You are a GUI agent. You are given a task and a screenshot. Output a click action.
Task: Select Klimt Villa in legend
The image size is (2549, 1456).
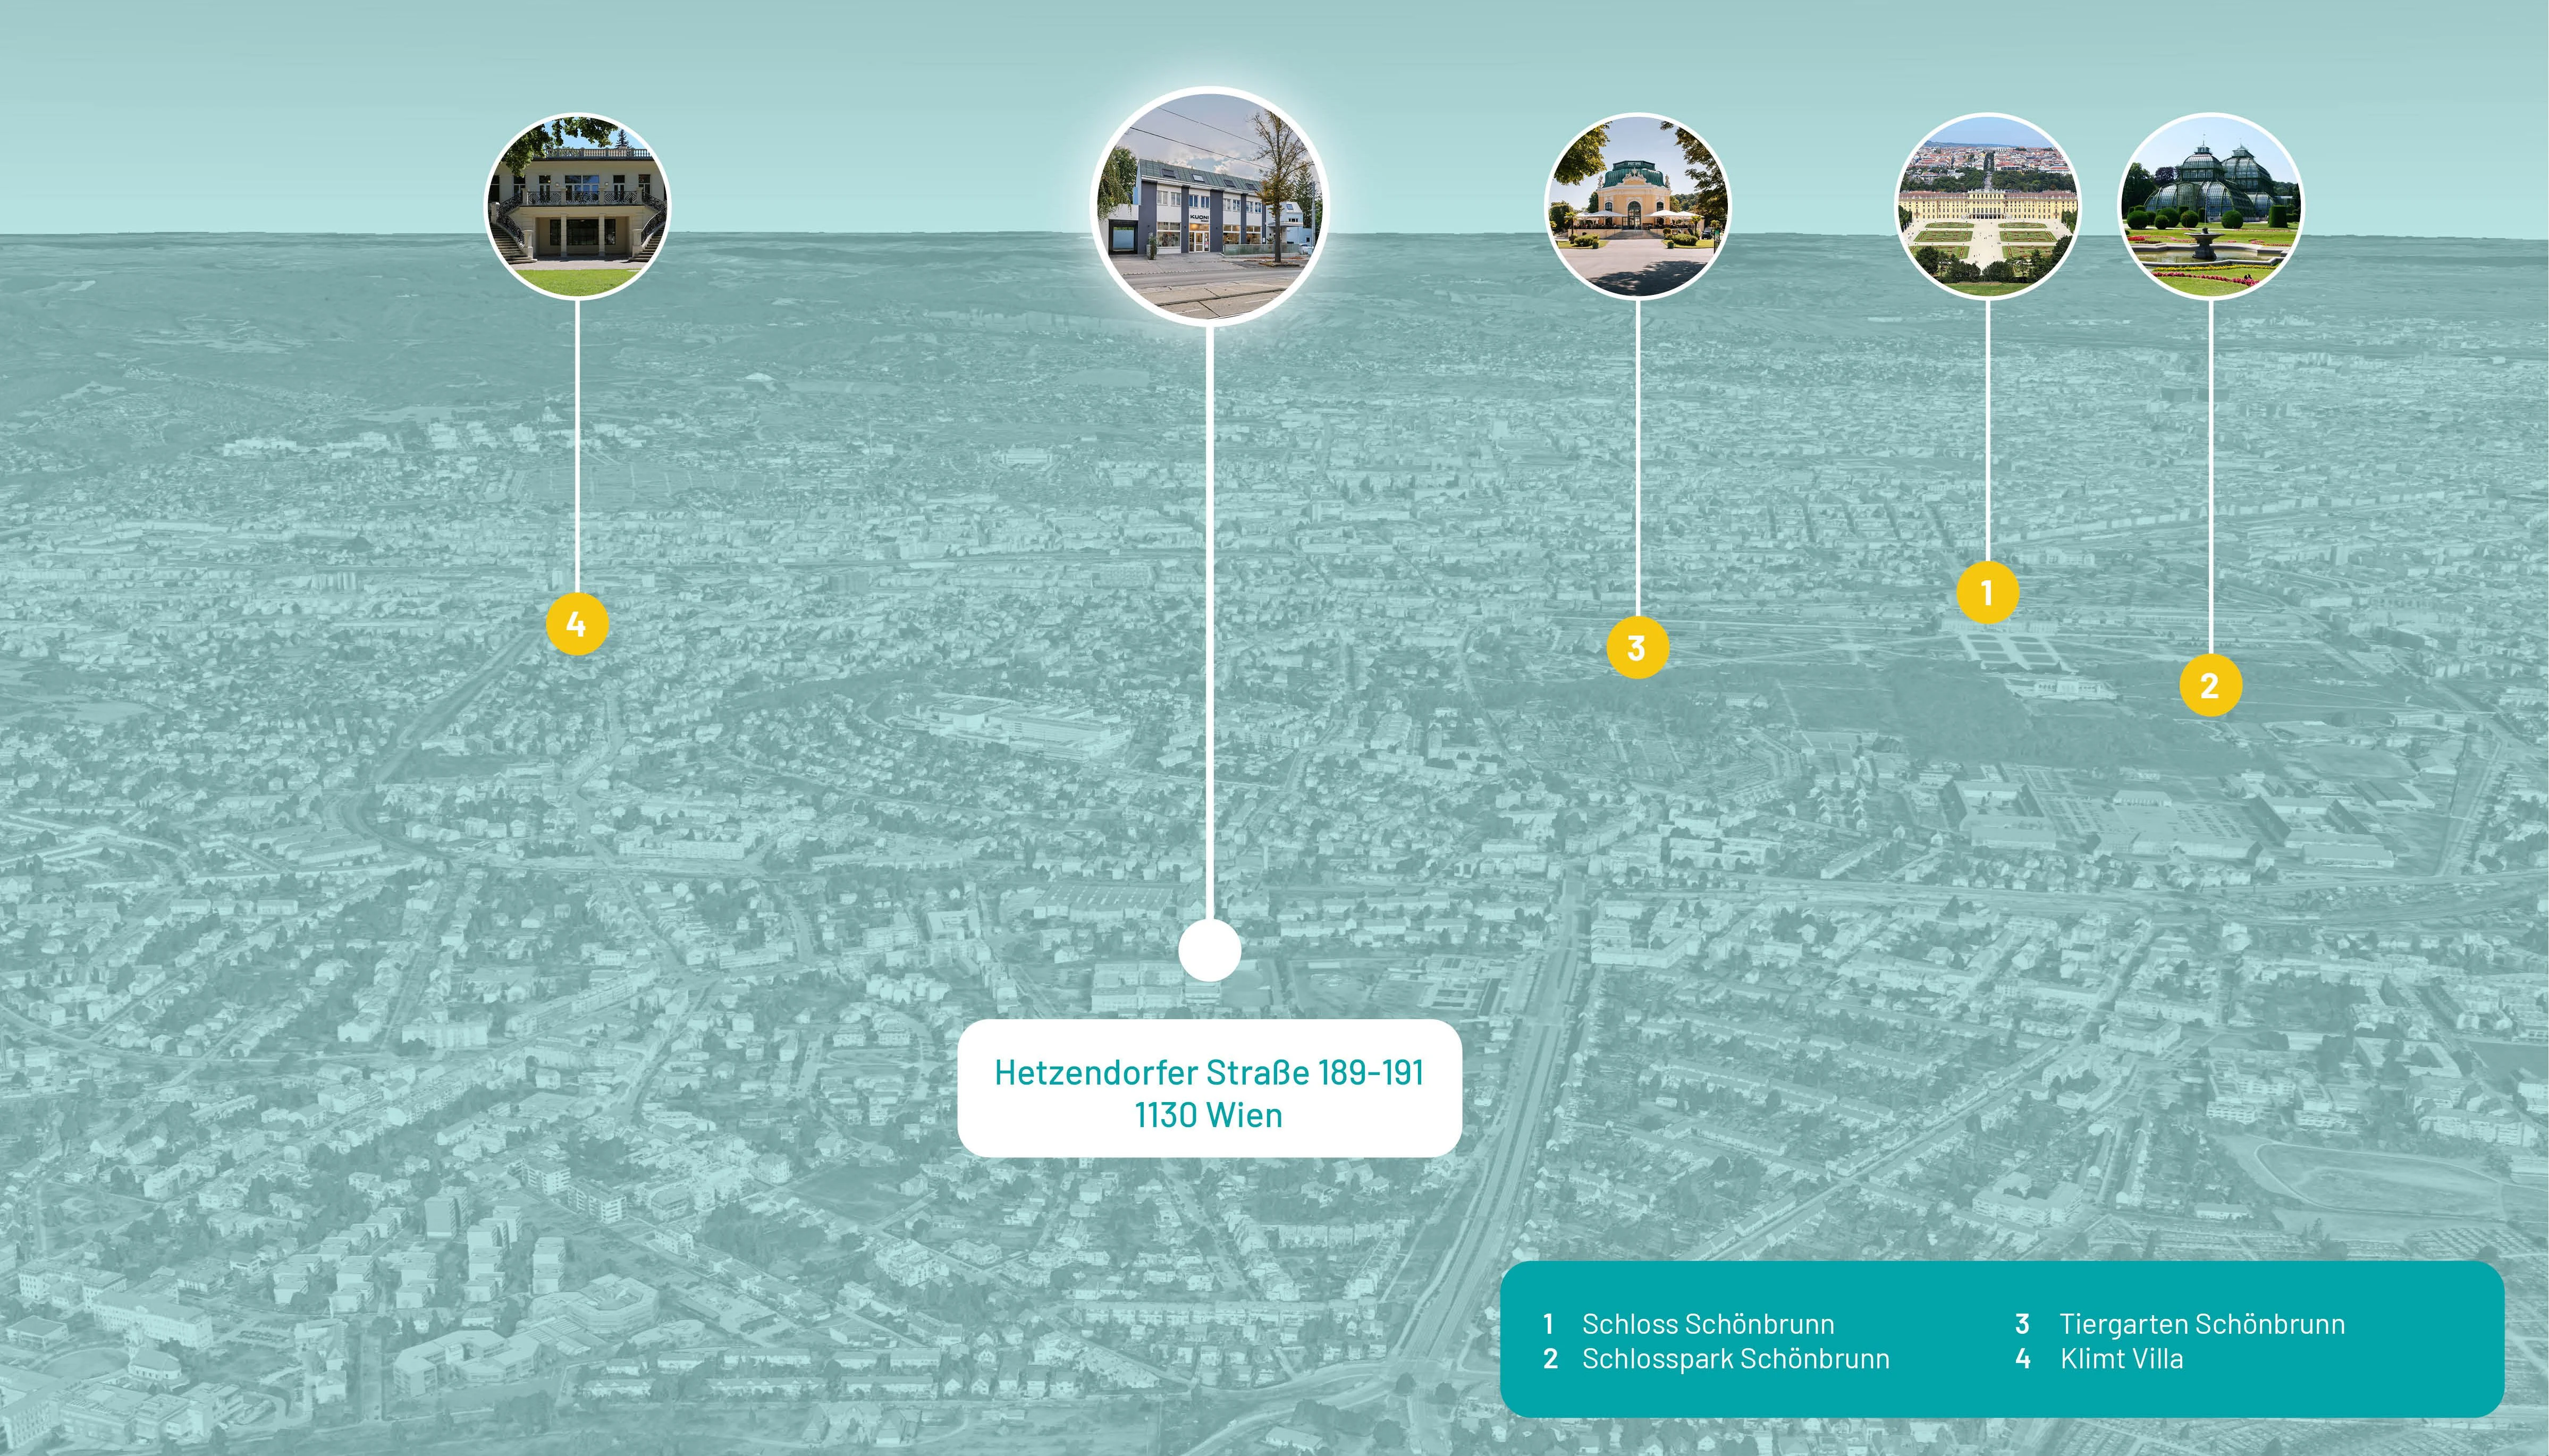click(2121, 1359)
